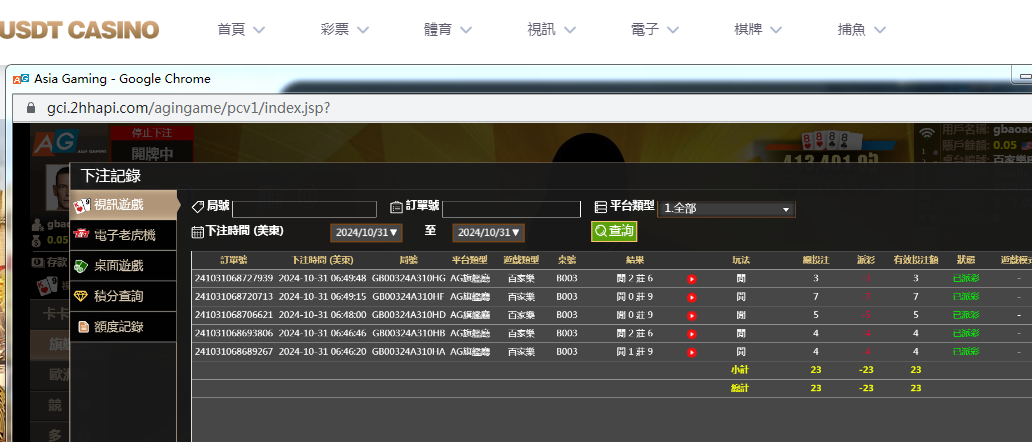Select 視訊遊戲 live games tab
Image resolution: width=1032 pixels, height=442 pixels.
118,205
